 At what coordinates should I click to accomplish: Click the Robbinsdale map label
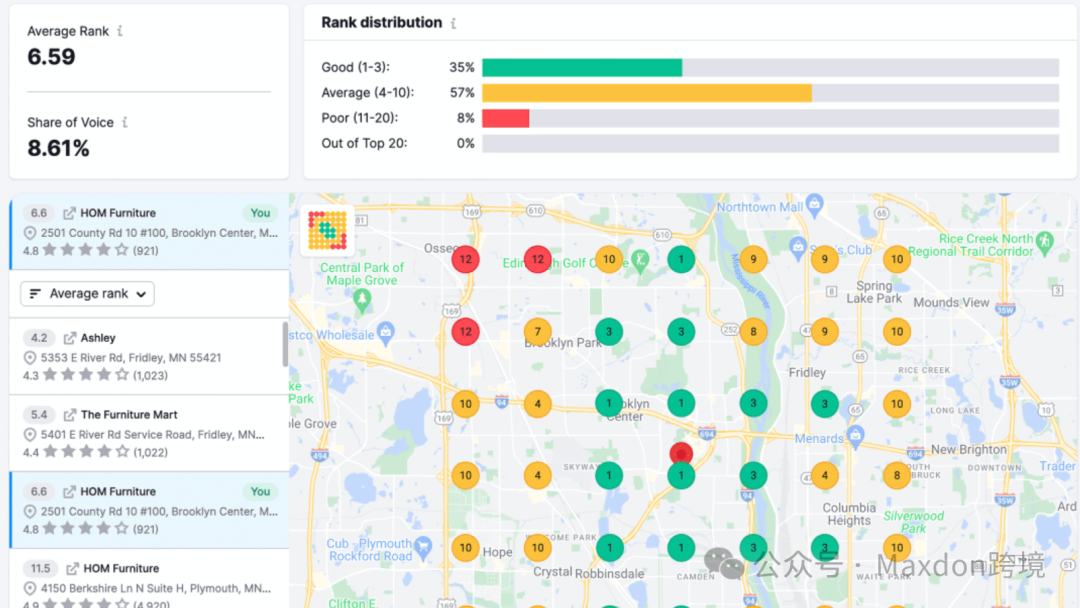point(610,574)
